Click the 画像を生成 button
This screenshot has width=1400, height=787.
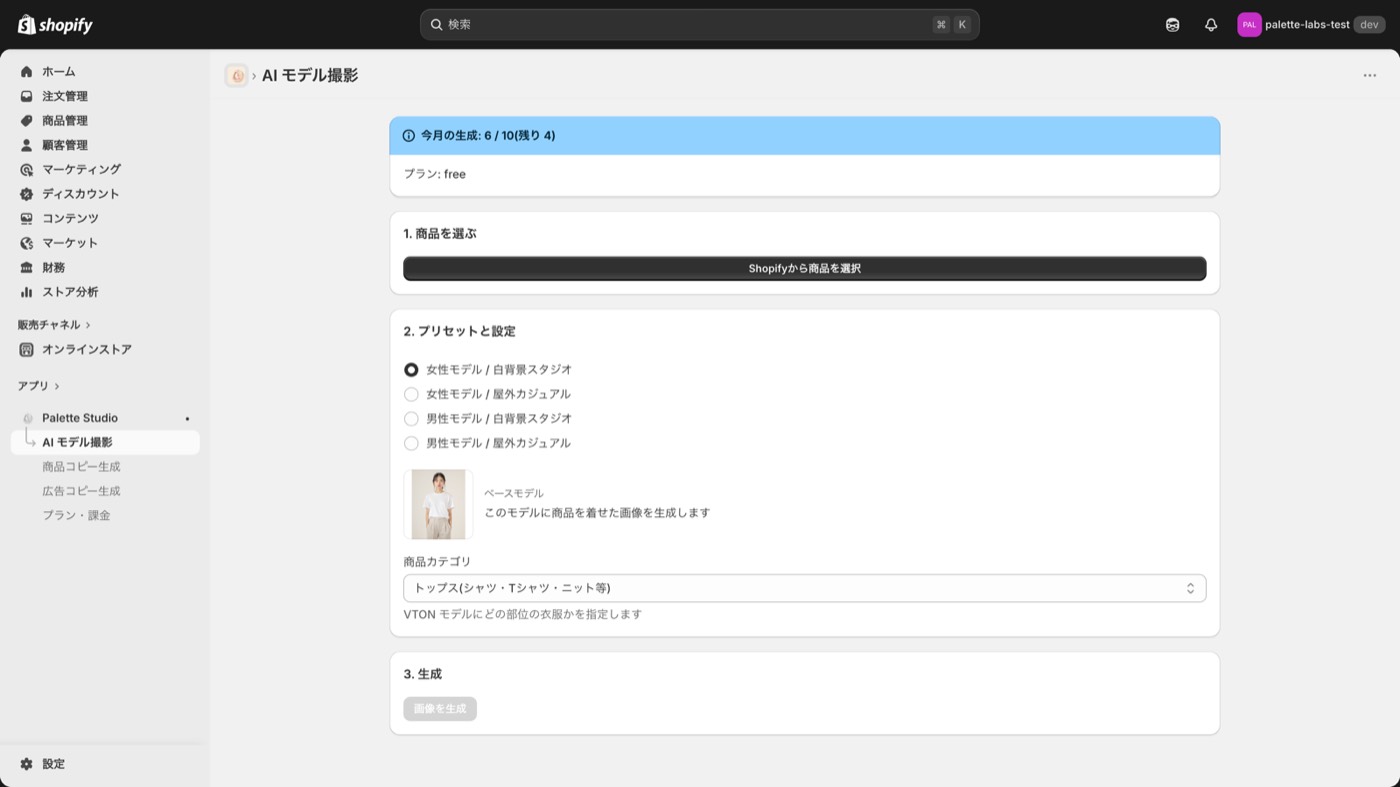coord(440,709)
